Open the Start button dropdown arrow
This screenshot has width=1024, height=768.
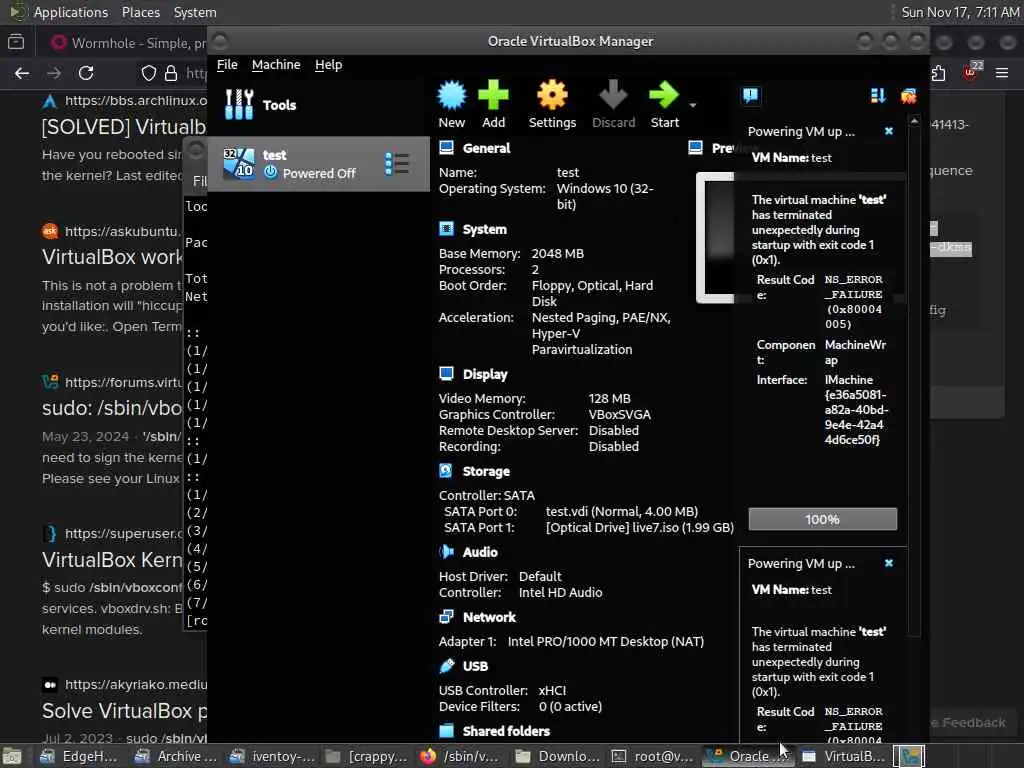point(693,105)
